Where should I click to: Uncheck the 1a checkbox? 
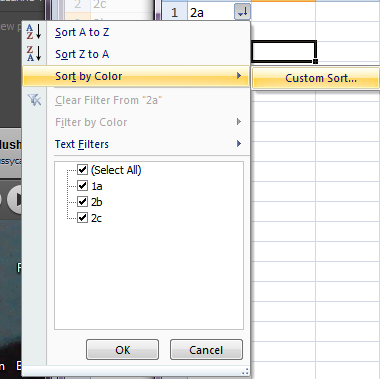(x=82, y=186)
